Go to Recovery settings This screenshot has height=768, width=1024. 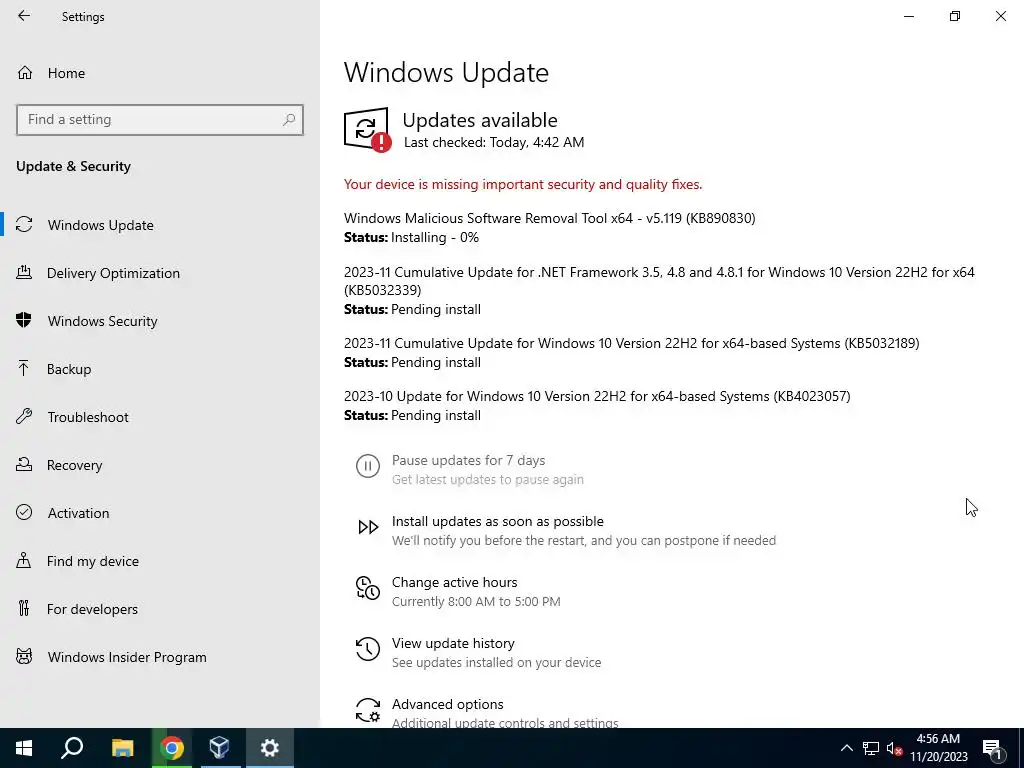coord(160,465)
